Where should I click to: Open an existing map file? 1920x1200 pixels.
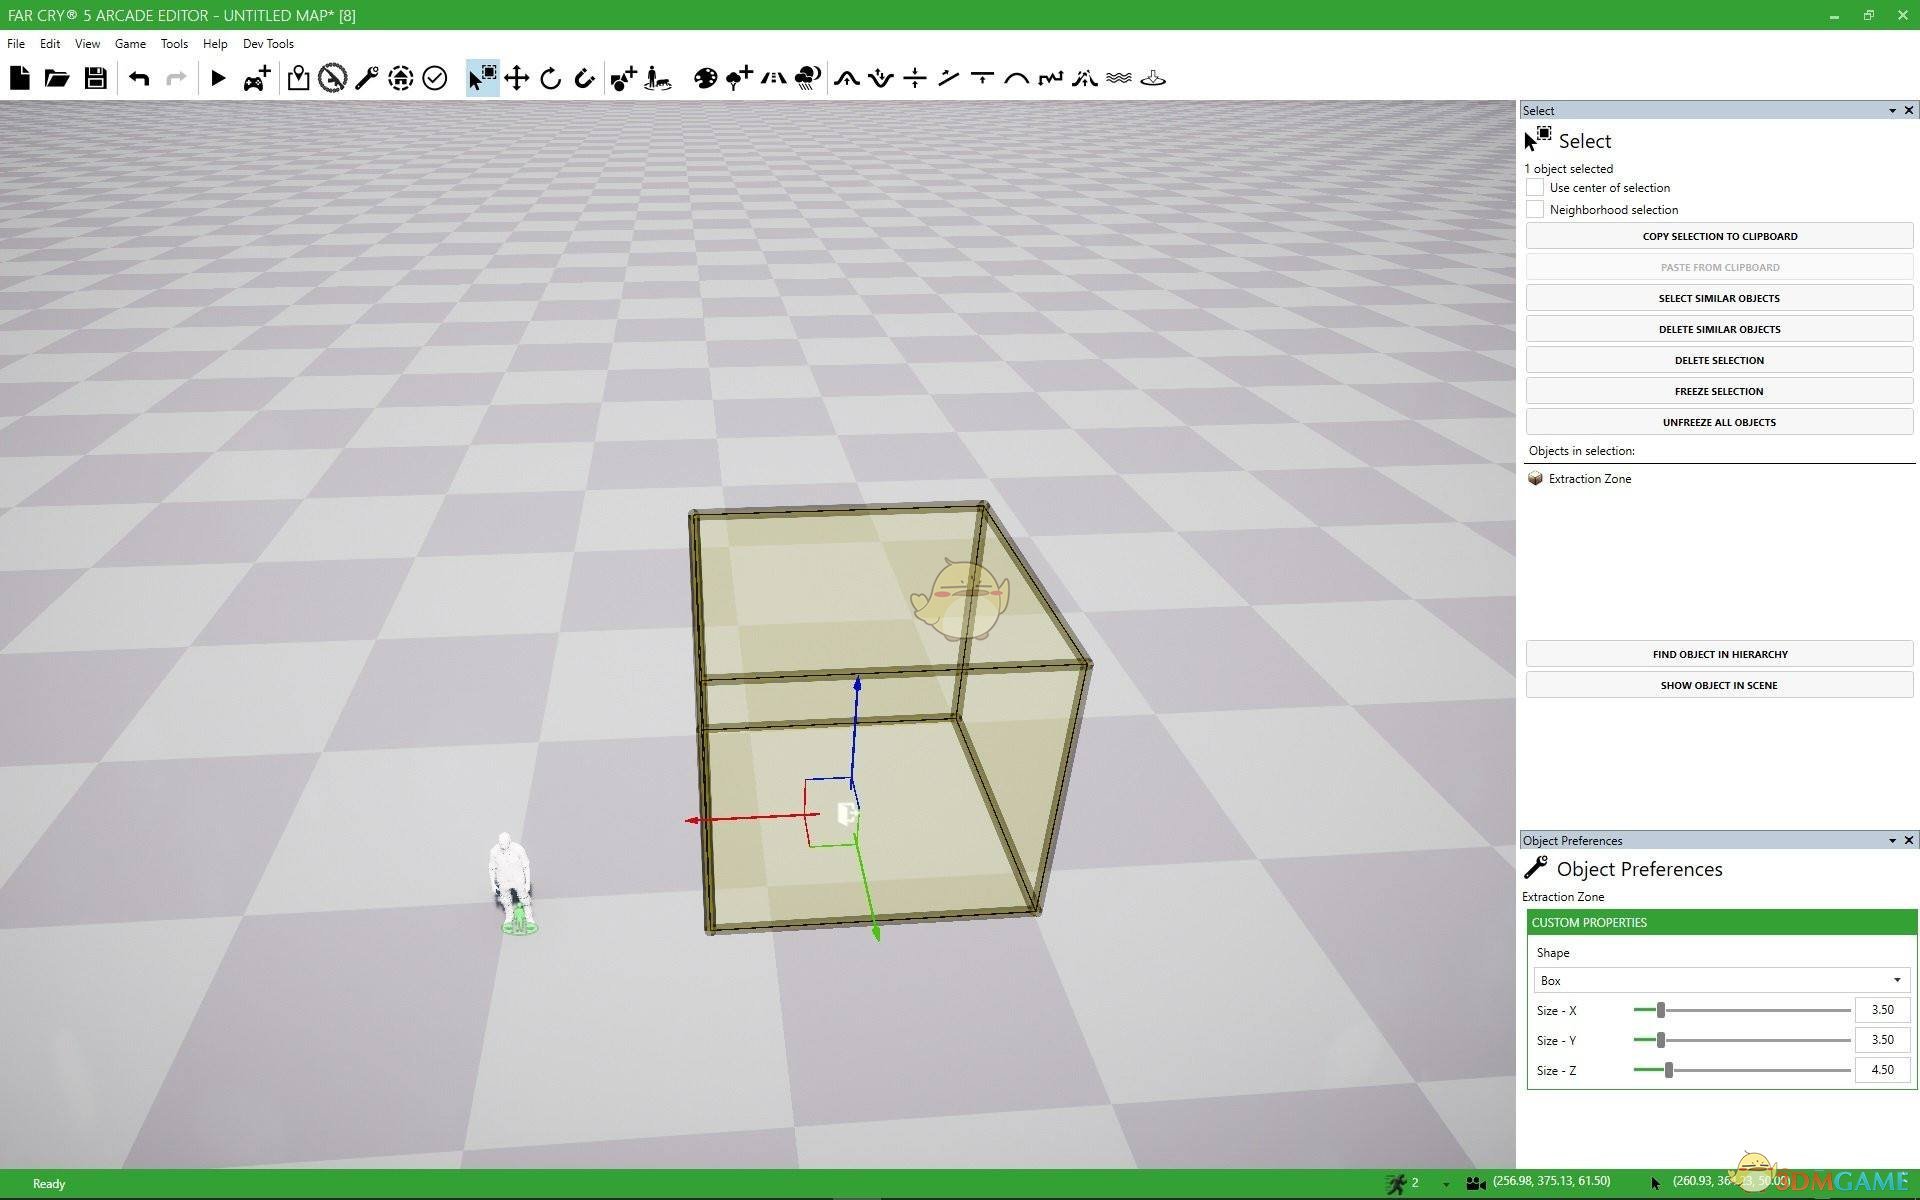pos(57,78)
